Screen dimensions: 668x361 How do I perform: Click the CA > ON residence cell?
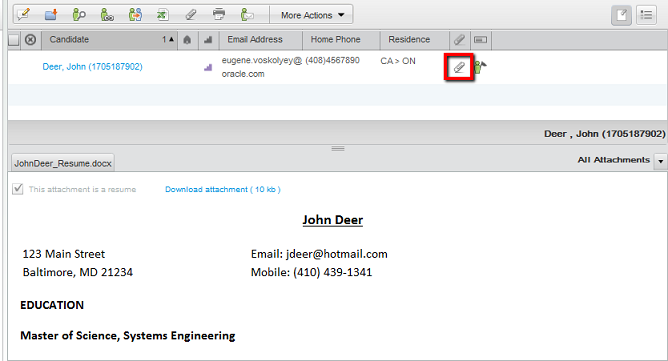[398, 61]
